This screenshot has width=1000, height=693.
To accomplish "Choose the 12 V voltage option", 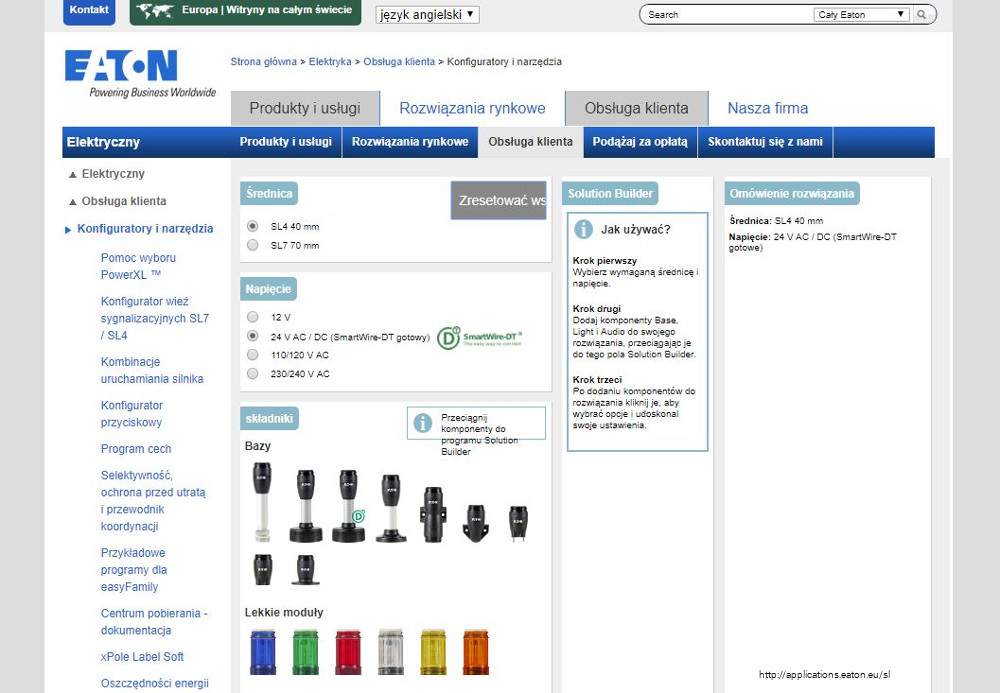I will click(253, 317).
